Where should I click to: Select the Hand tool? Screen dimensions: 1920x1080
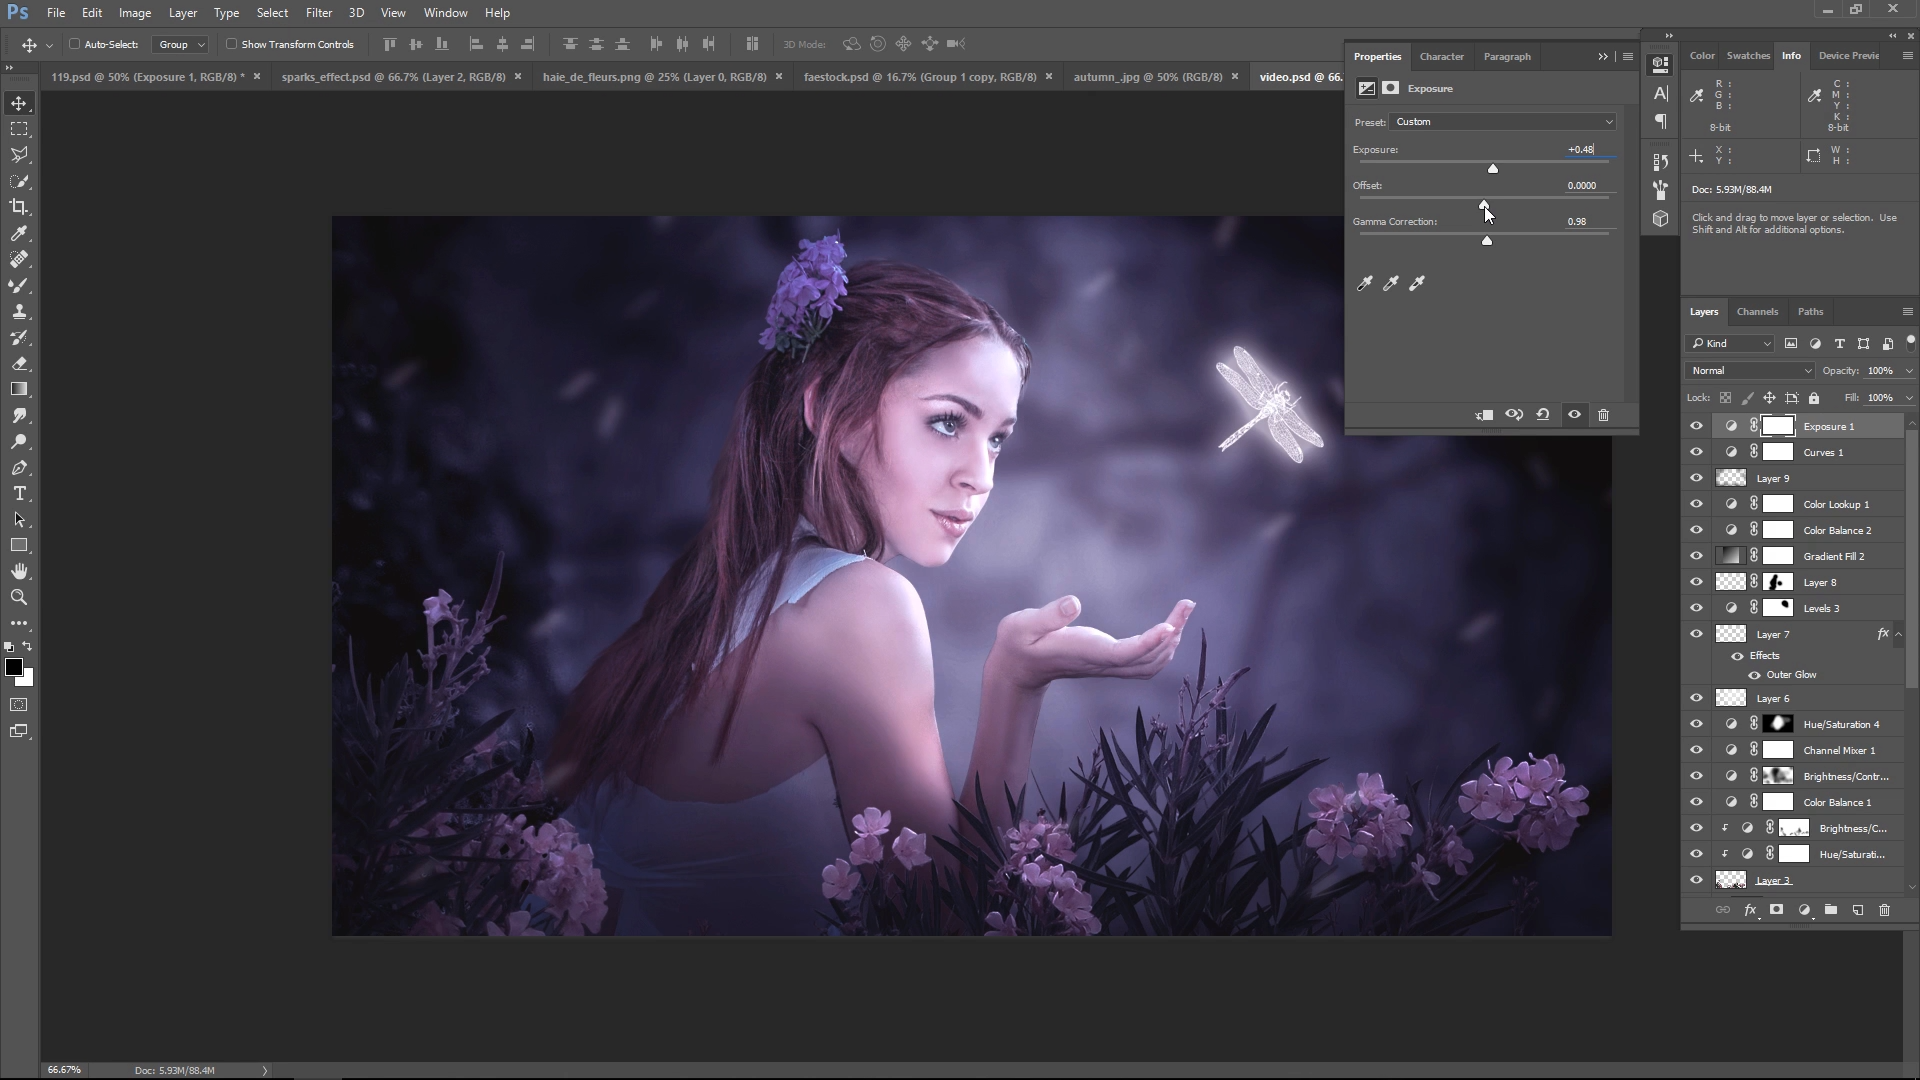[19, 571]
